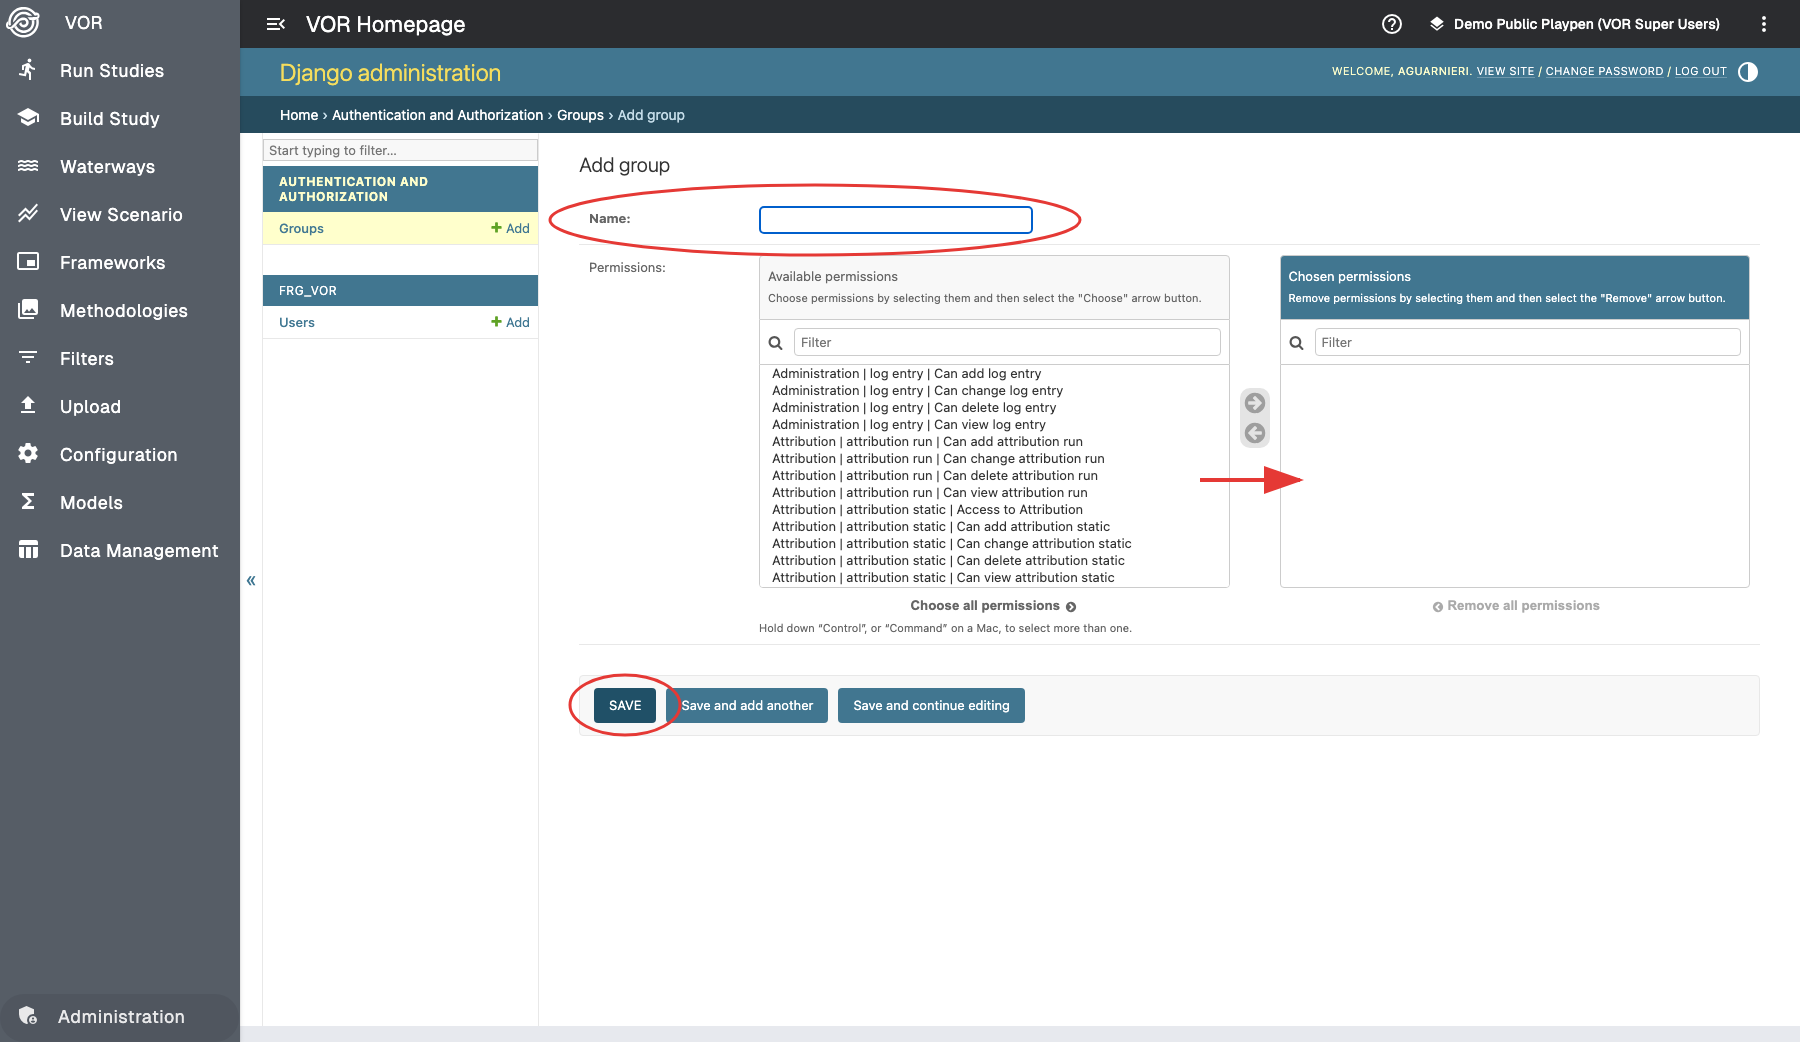This screenshot has height=1042, width=1800.
Task: Open the Waterways sidebar item
Action: click(107, 167)
